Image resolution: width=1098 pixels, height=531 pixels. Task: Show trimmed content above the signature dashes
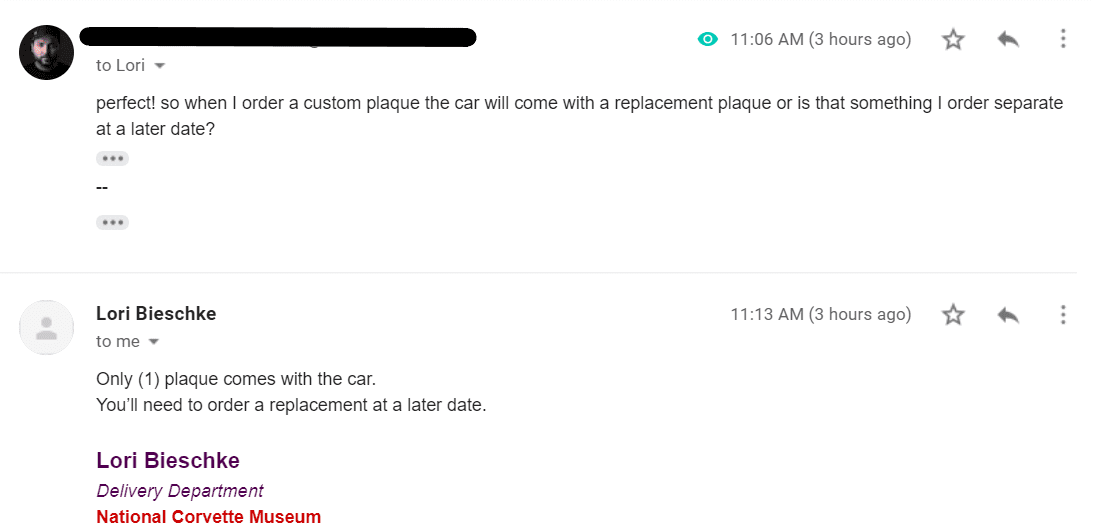(x=112, y=159)
